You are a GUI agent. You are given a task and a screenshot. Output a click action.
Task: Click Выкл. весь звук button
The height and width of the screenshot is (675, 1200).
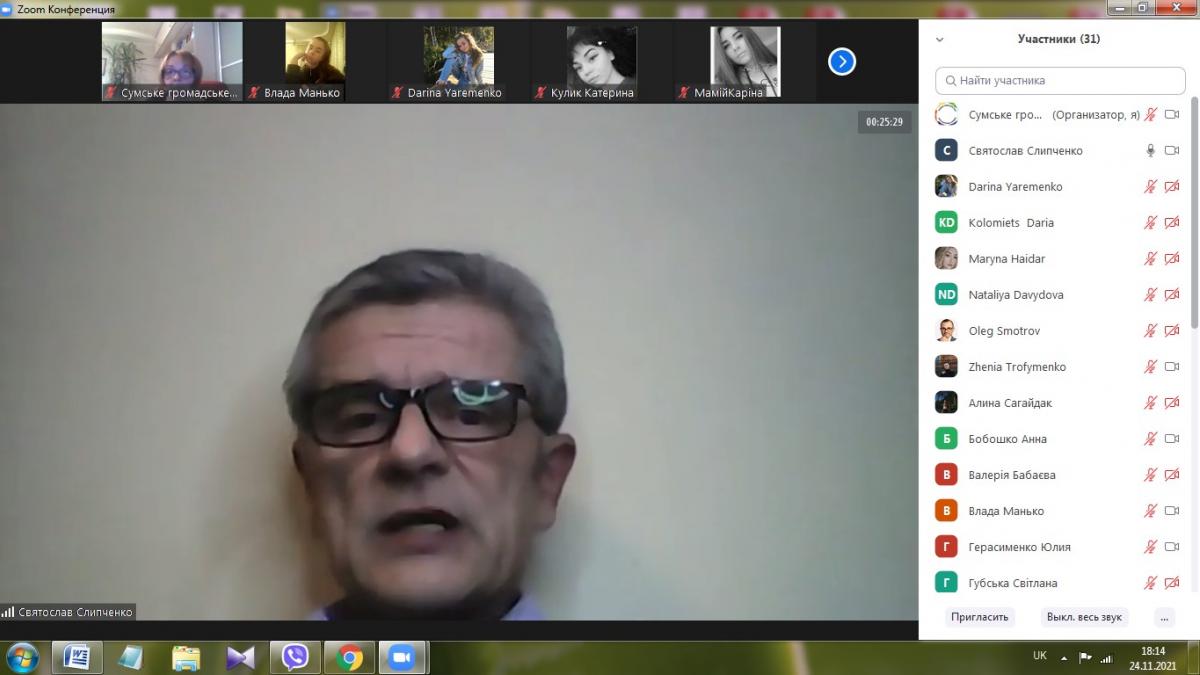pos(1084,617)
